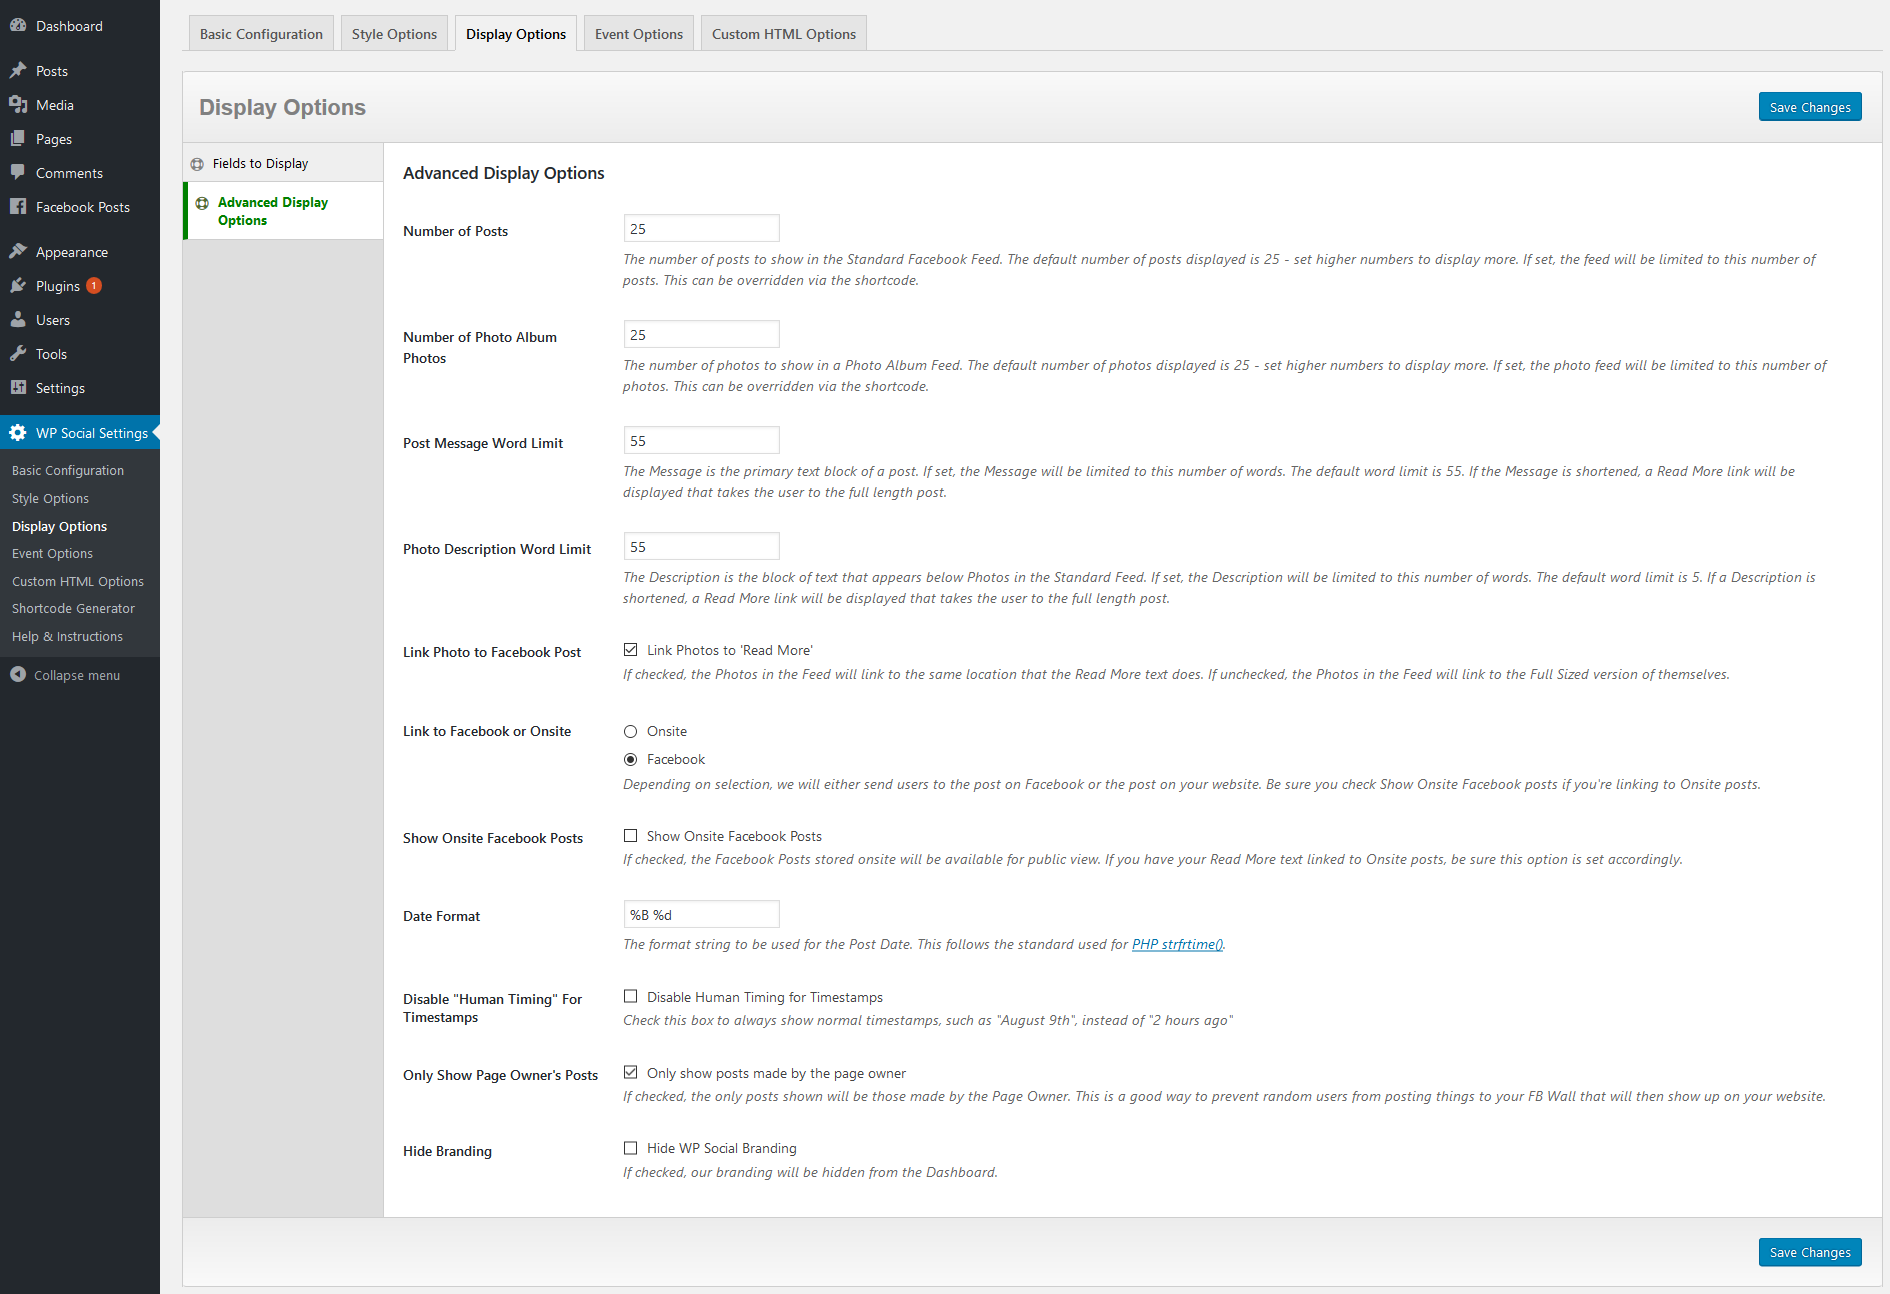Click the Tools wrench icon
Screen dimensions: 1890x1294
(18, 354)
